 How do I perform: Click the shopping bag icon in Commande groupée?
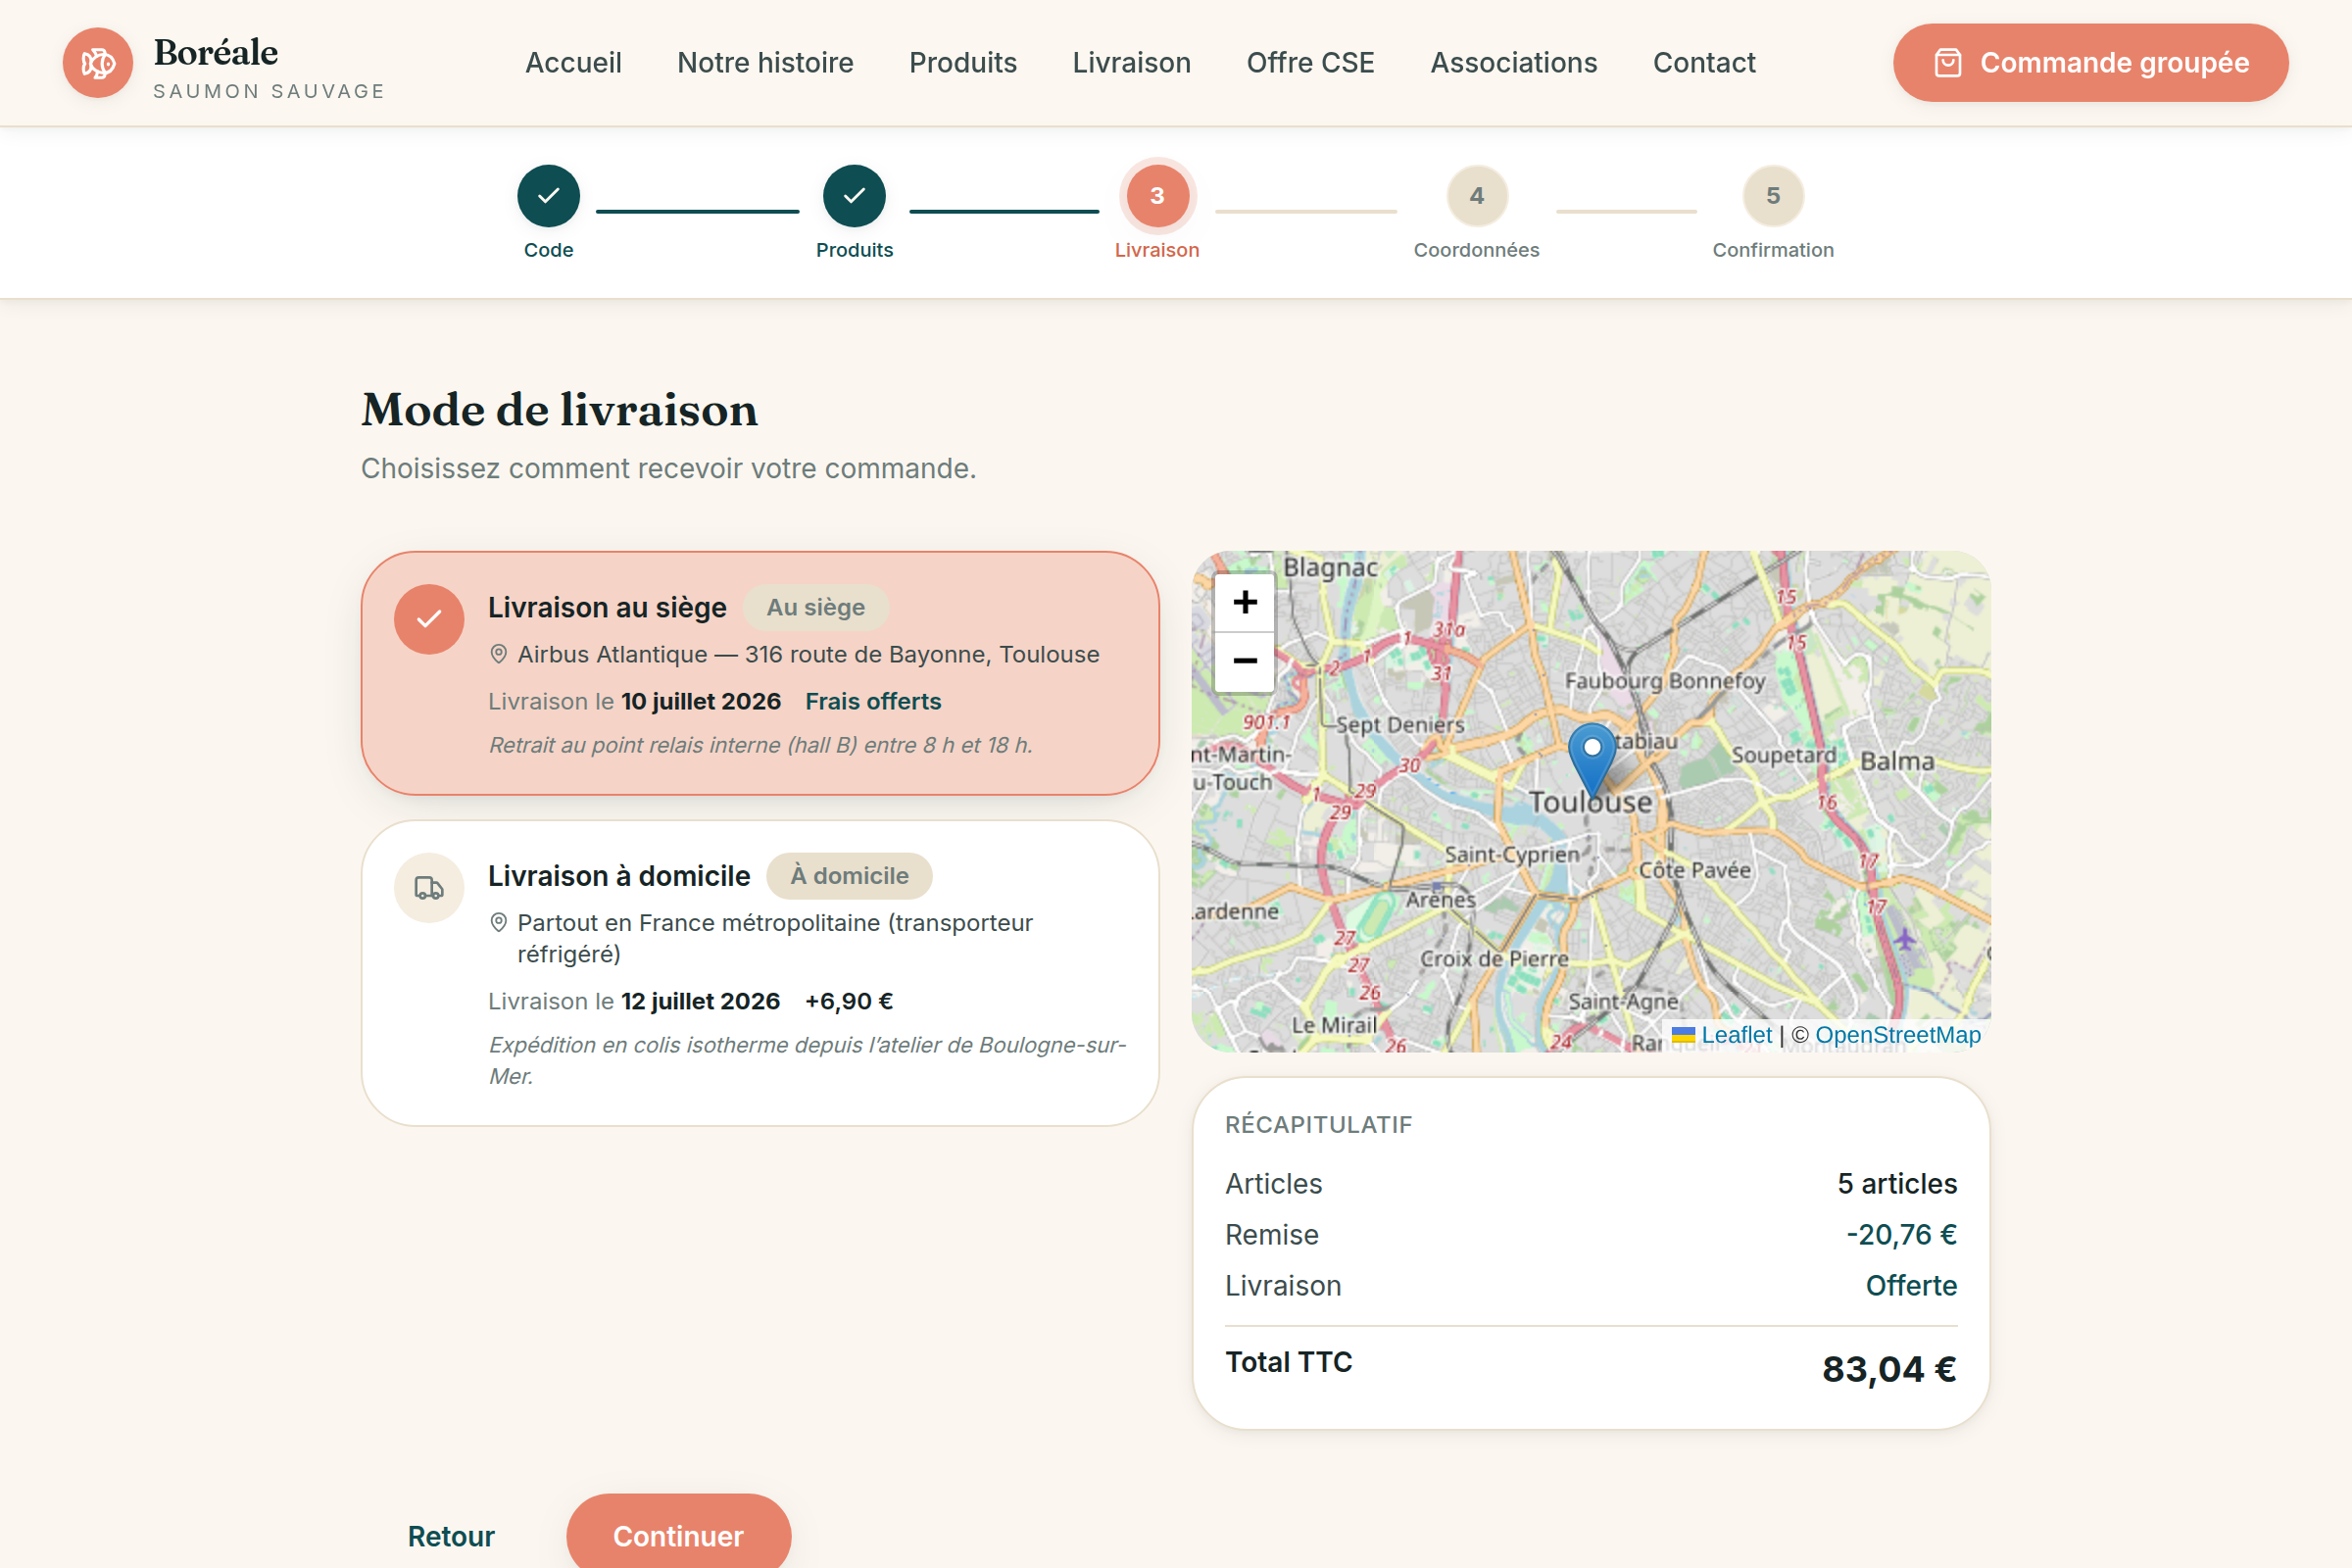pos(1947,63)
